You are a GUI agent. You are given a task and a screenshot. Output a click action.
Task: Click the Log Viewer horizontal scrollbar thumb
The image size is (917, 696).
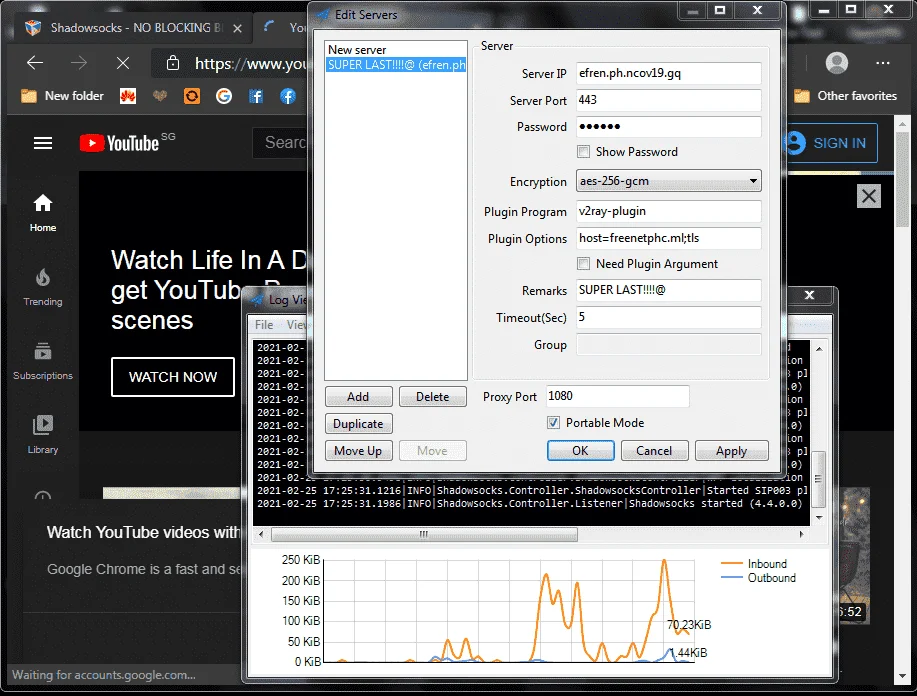click(x=424, y=534)
